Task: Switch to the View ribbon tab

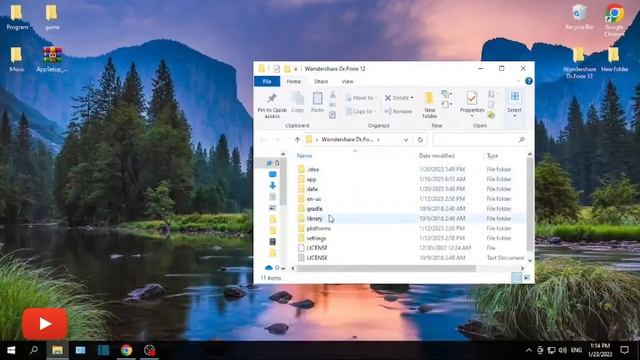Action: point(347,82)
